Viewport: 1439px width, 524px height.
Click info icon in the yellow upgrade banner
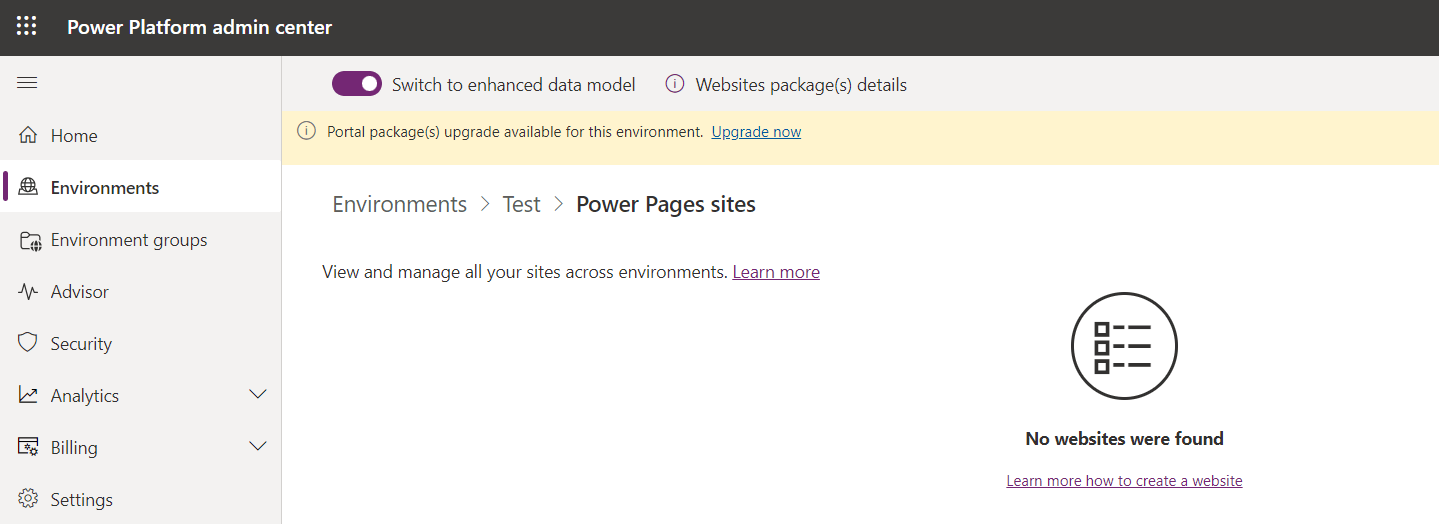307,131
